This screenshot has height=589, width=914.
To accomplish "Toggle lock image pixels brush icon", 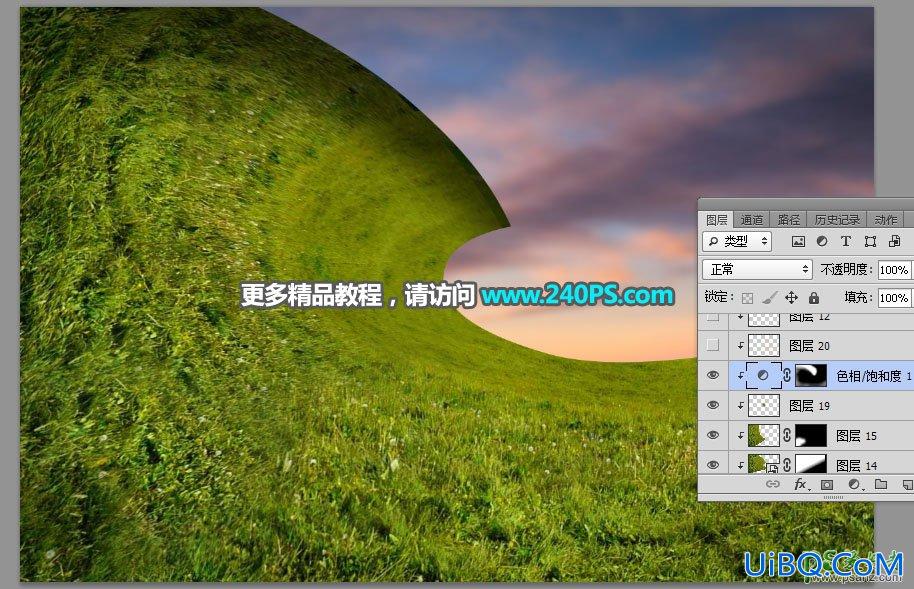I will click(x=769, y=298).
